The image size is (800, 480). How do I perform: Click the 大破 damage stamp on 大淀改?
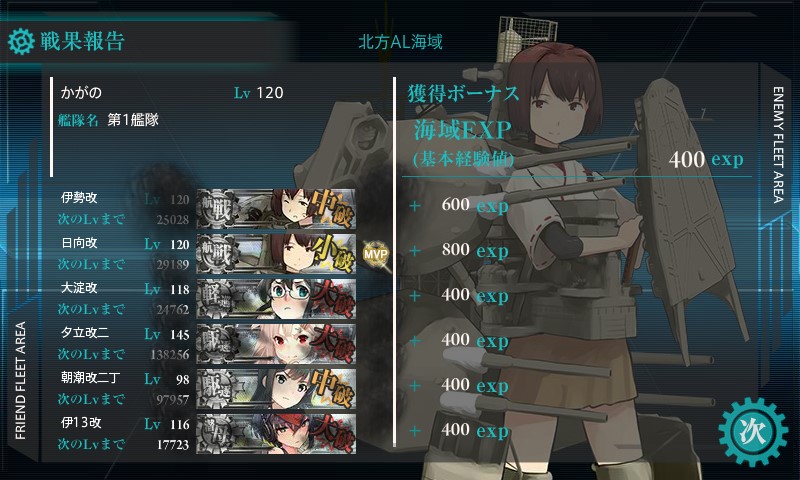coord(332,298)
